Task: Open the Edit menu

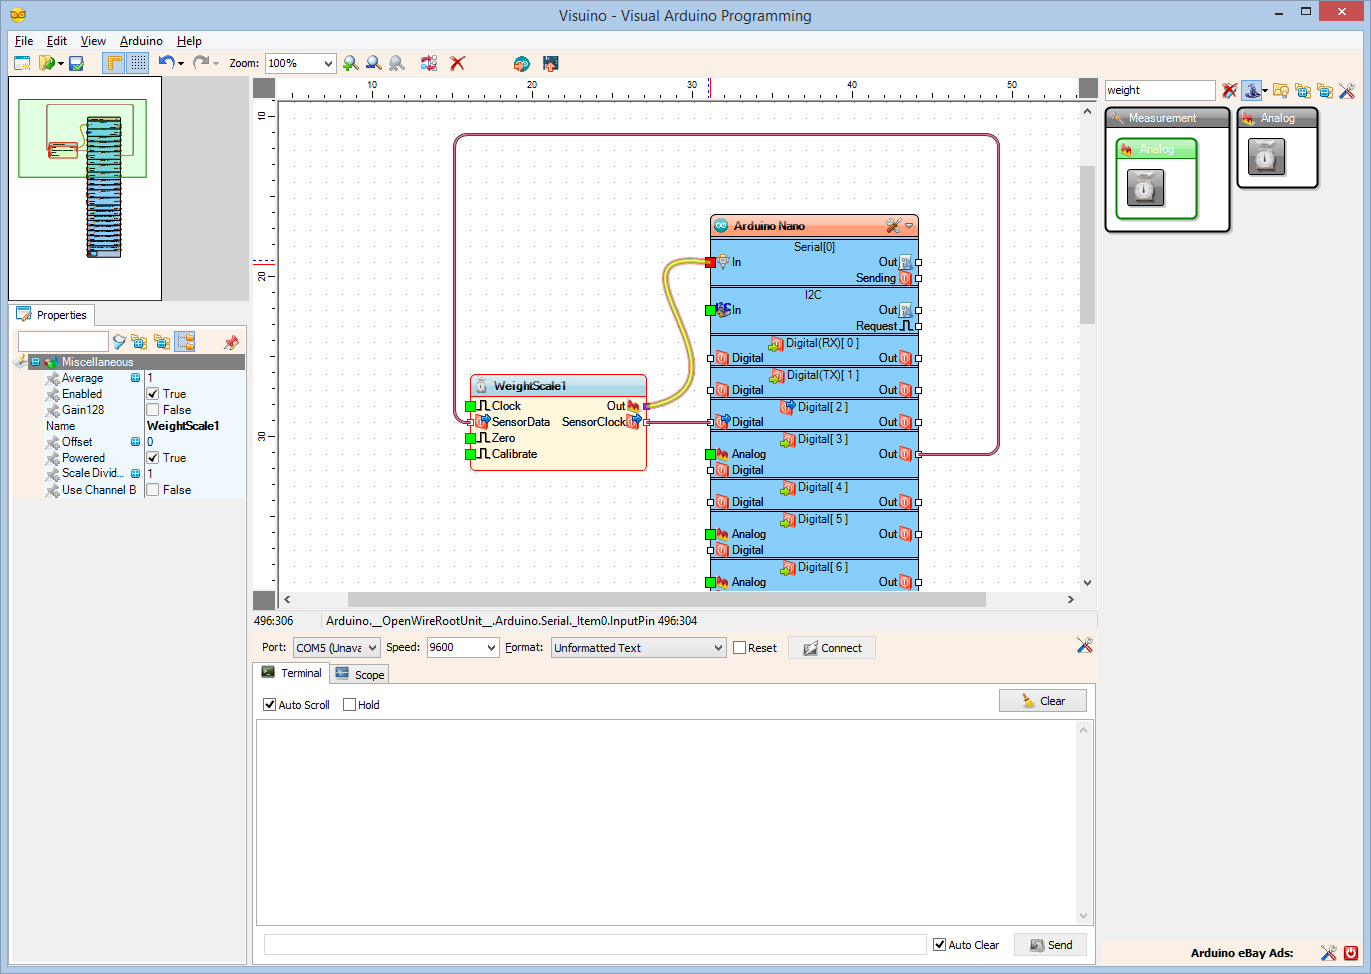Action: [x=57, y=41]
